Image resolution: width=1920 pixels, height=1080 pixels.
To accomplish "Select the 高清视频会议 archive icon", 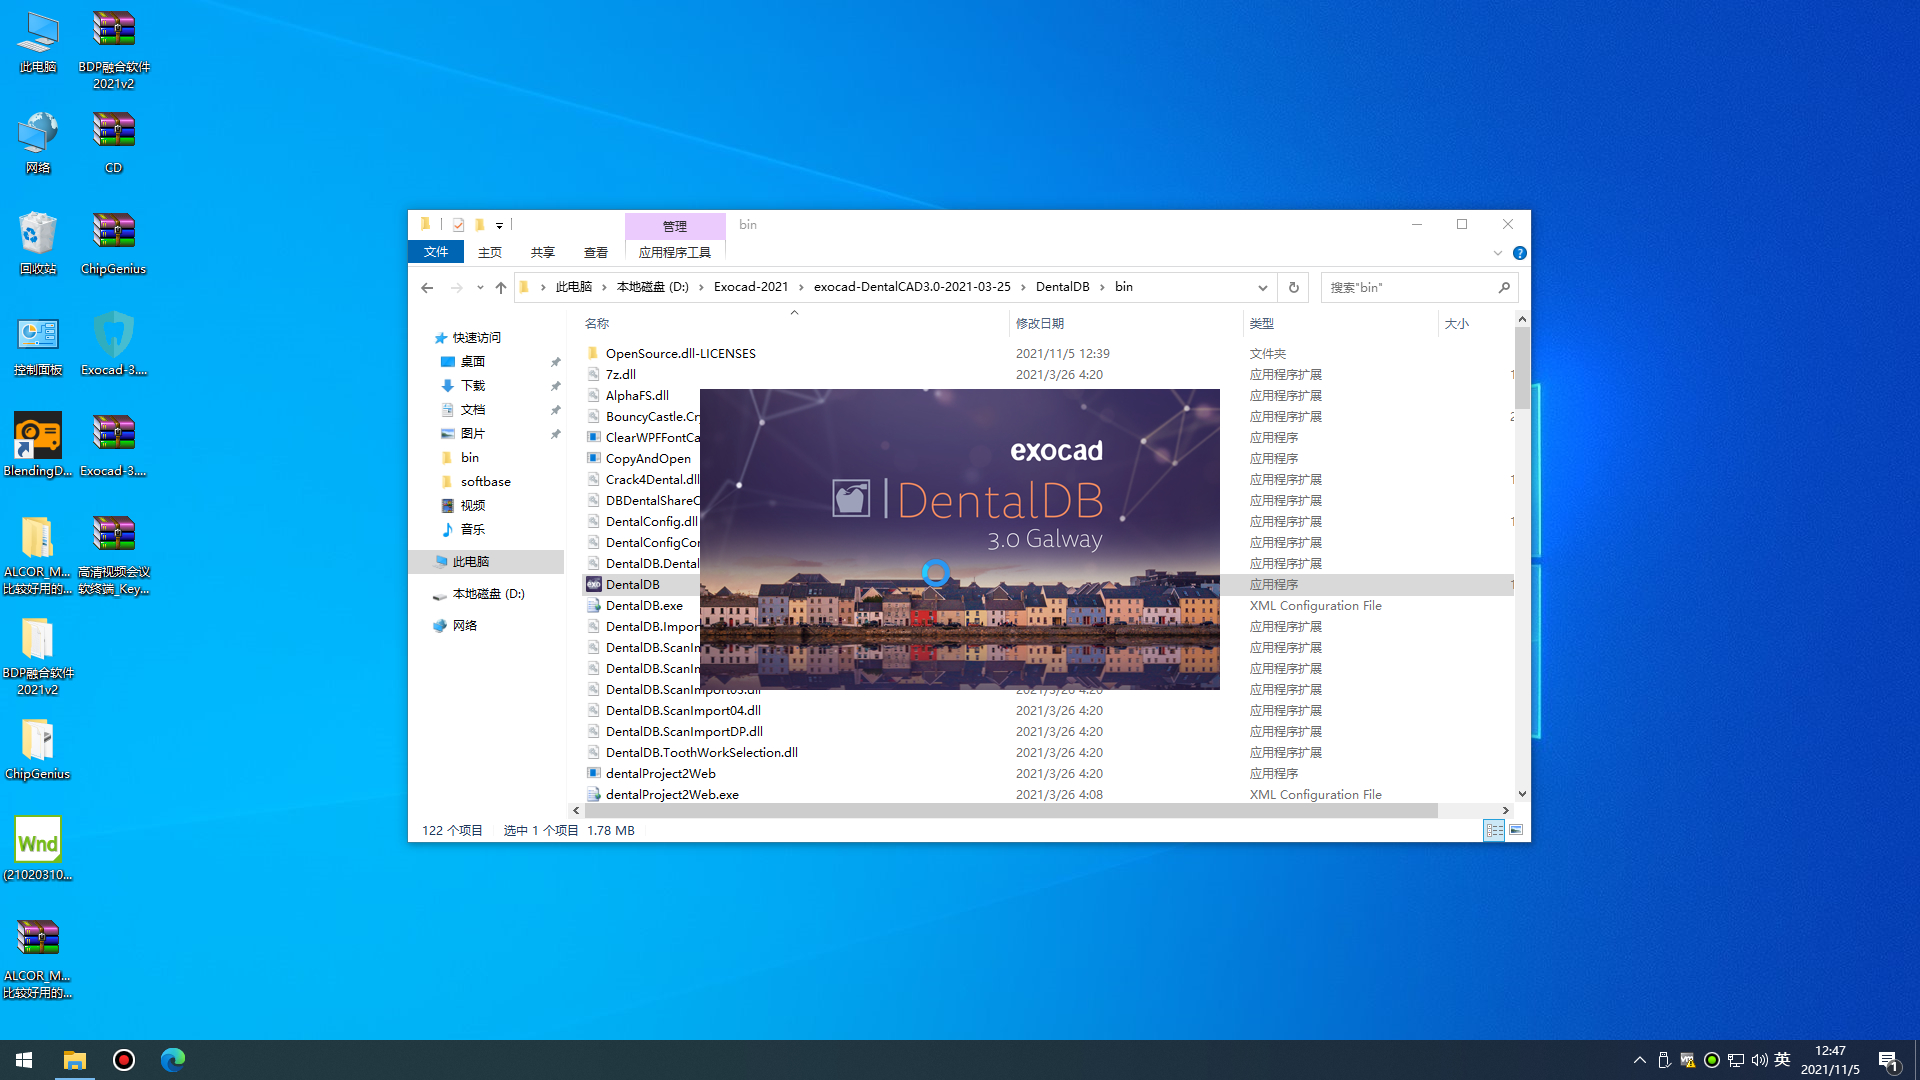I will pyautogui.click(x=114, y=555).
